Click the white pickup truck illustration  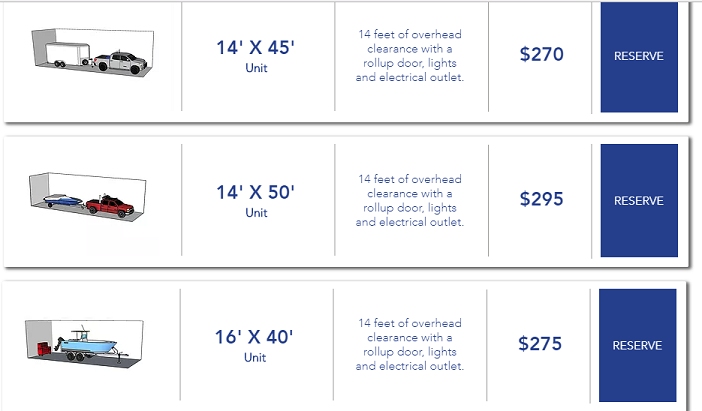[x=121, y=62]
